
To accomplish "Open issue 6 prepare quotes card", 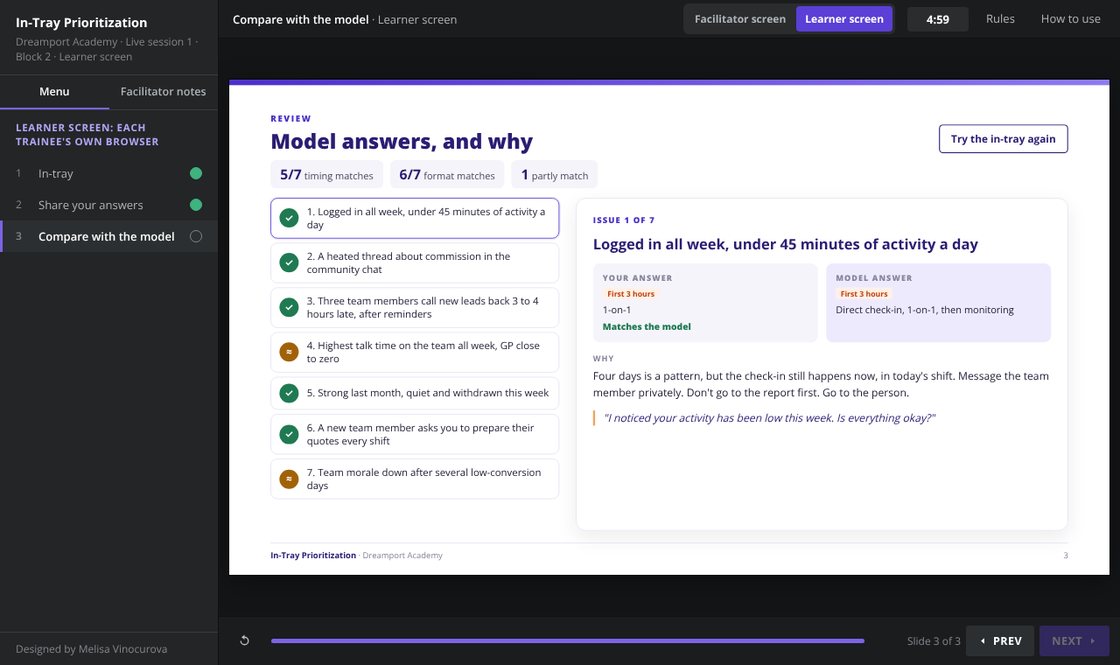I will point(414,434).
